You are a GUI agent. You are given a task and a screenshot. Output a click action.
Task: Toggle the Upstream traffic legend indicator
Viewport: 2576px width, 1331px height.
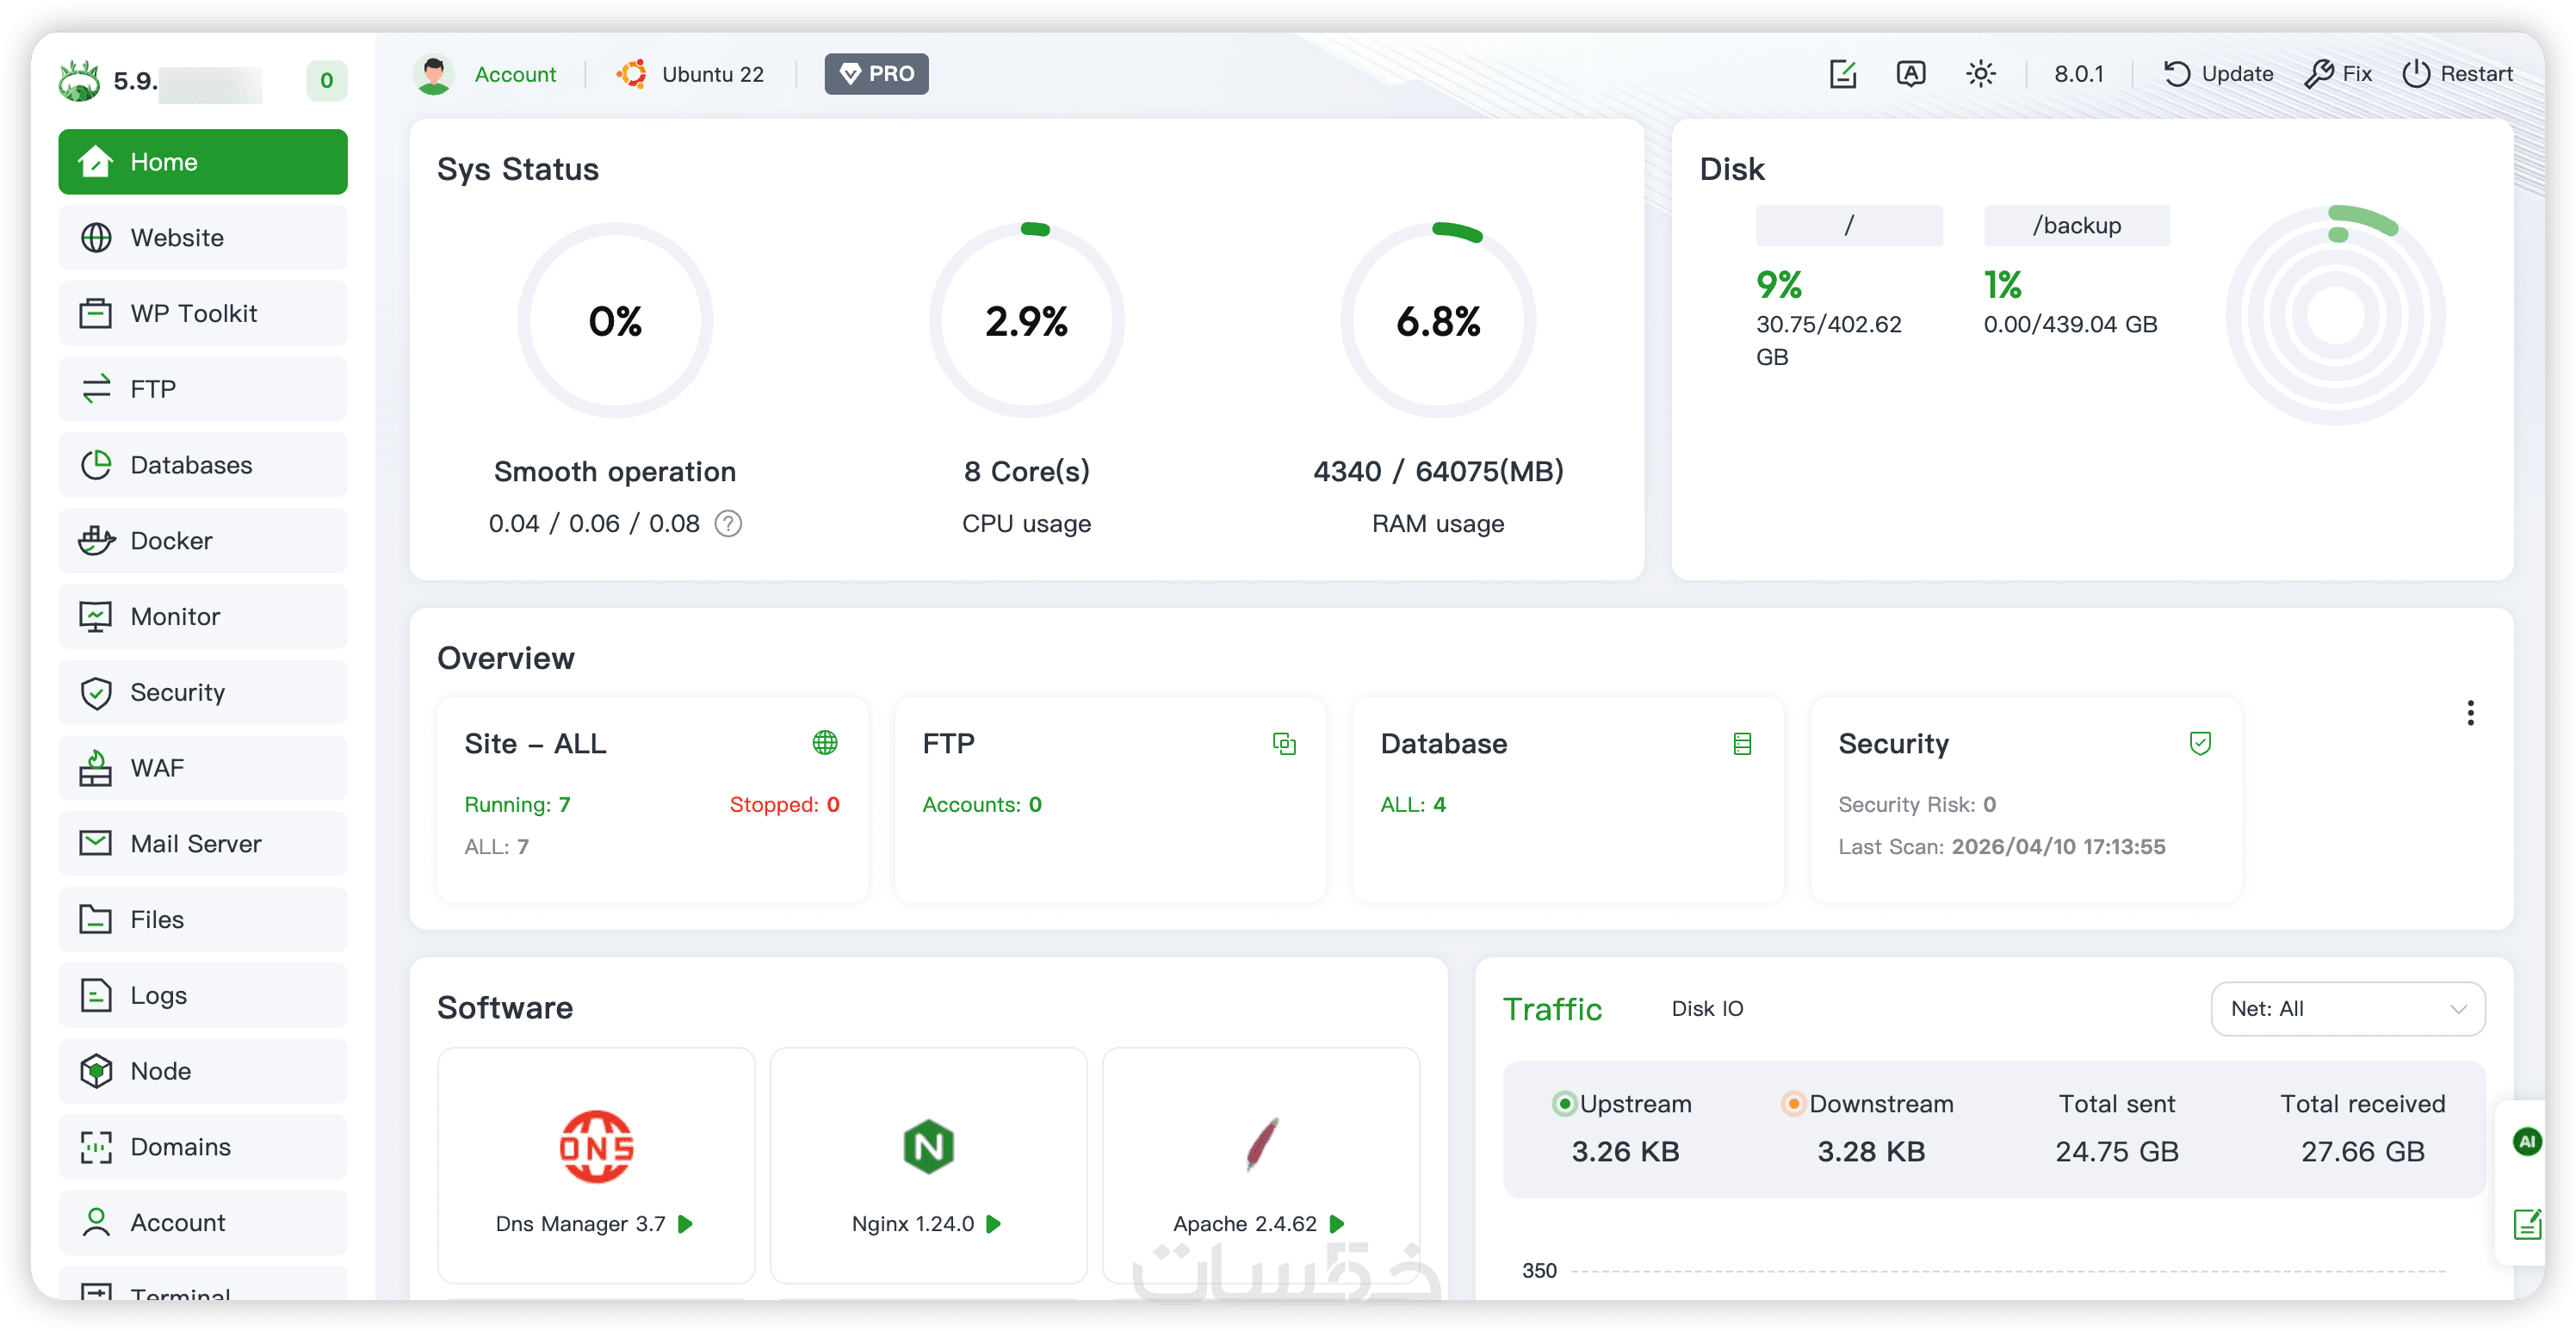tap(1564, 1104)
